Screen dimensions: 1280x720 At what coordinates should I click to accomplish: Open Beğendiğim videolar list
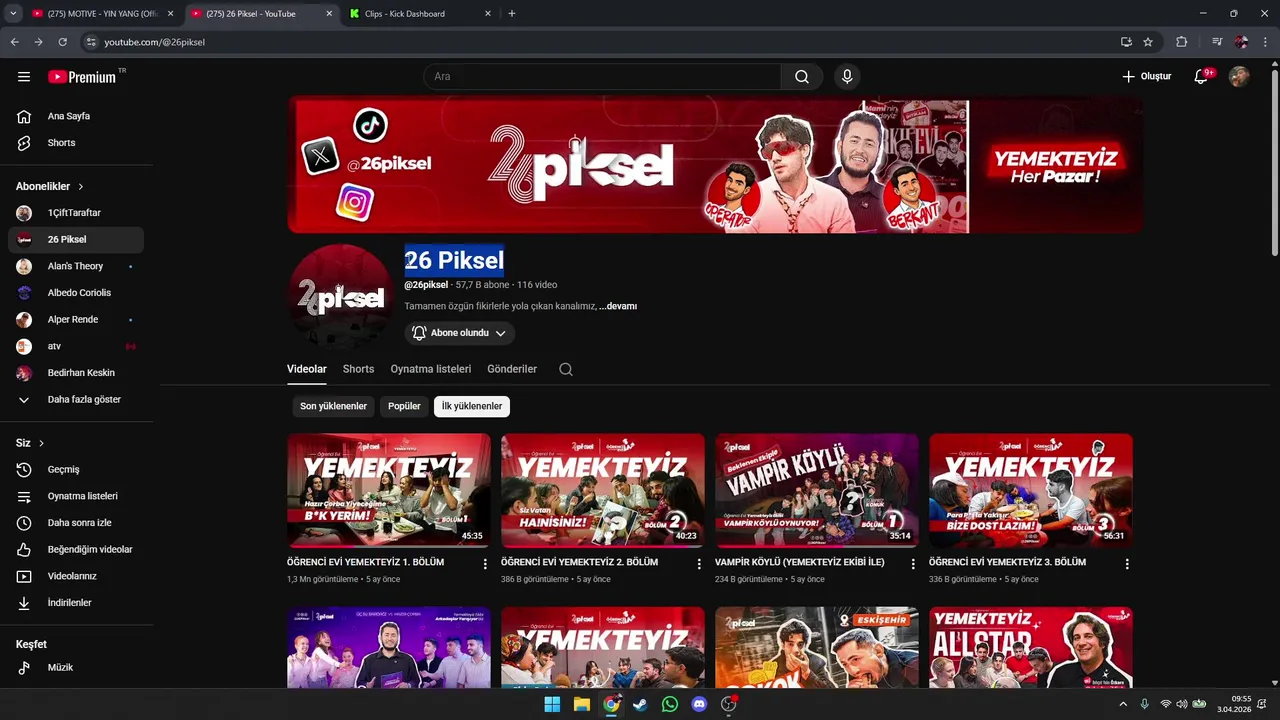tap(76, 550)
